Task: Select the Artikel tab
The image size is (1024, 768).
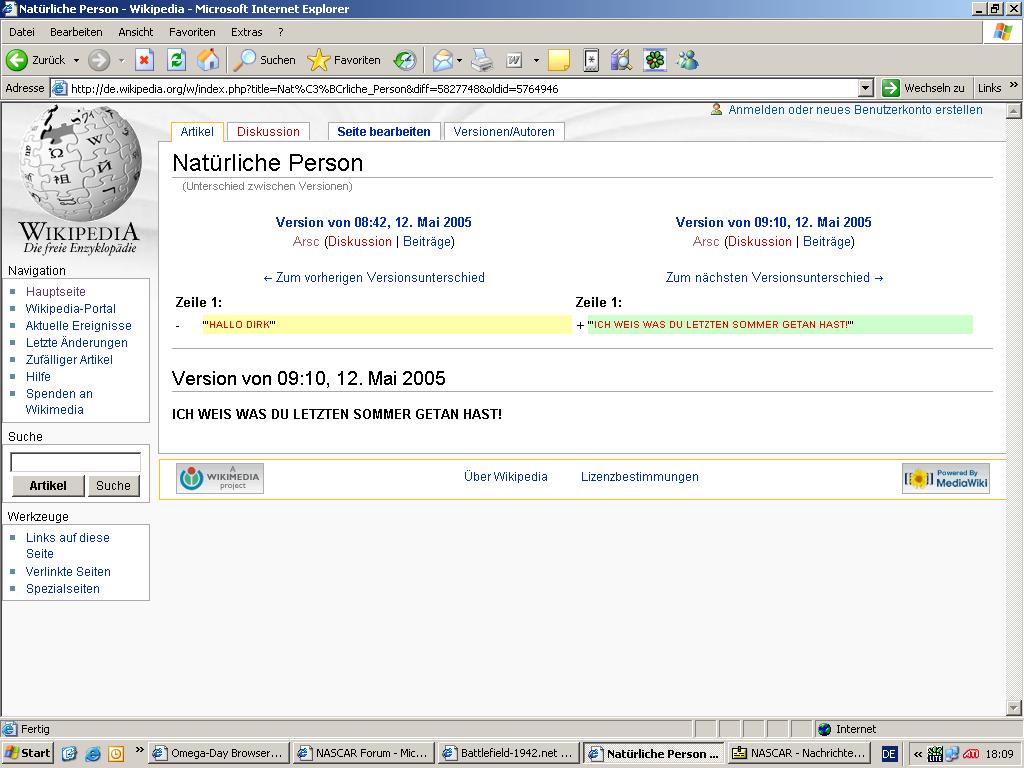Action: (197, 132)
